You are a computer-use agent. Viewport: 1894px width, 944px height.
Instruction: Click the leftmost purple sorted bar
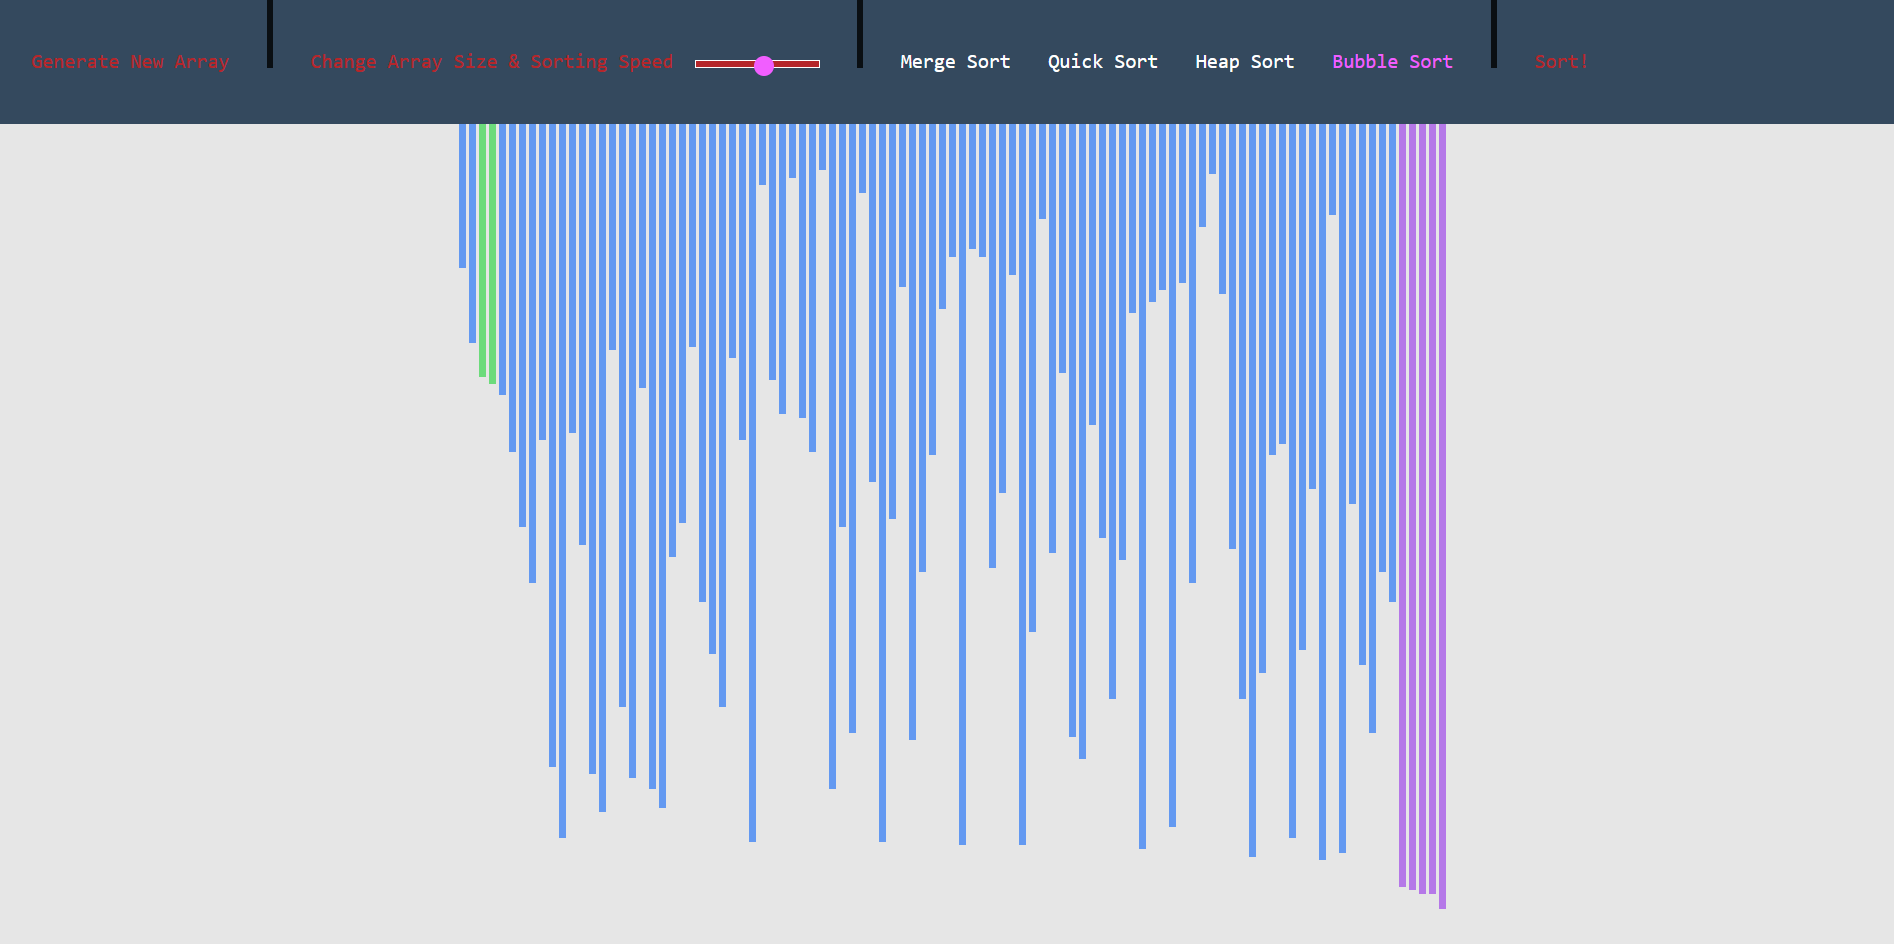[x=1402, y=500]
